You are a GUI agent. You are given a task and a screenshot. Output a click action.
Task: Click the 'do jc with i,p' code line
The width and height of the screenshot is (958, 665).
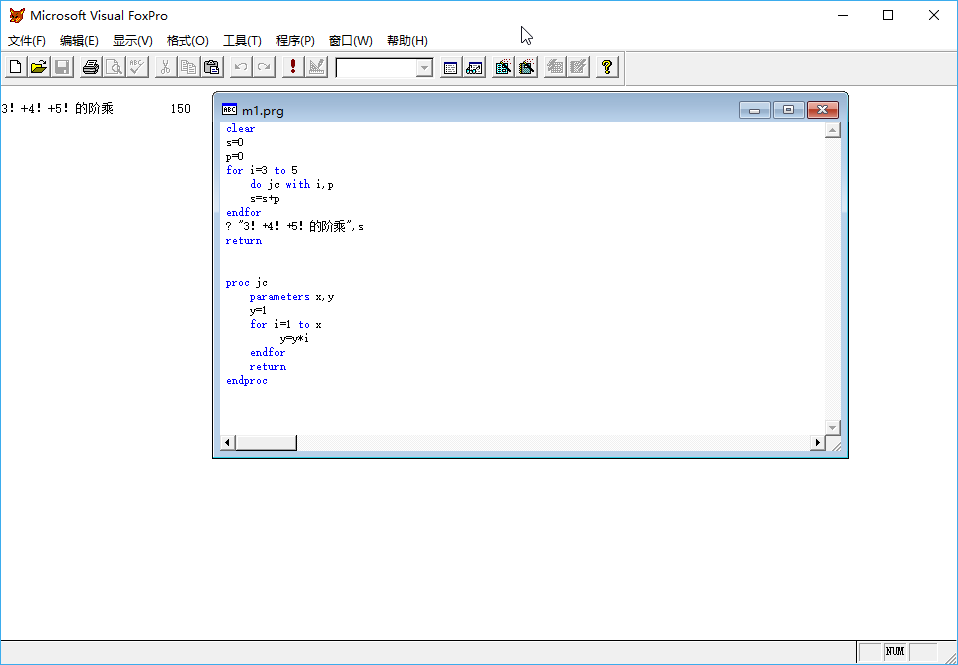click(x=292, y=185)
